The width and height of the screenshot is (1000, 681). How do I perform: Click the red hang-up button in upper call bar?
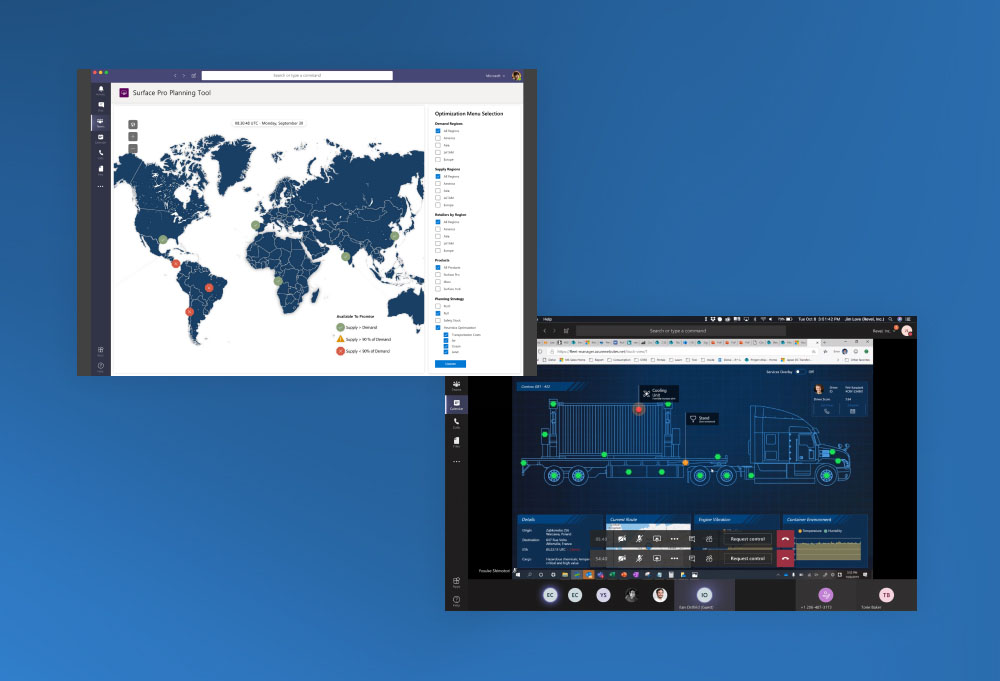point(785,538)
